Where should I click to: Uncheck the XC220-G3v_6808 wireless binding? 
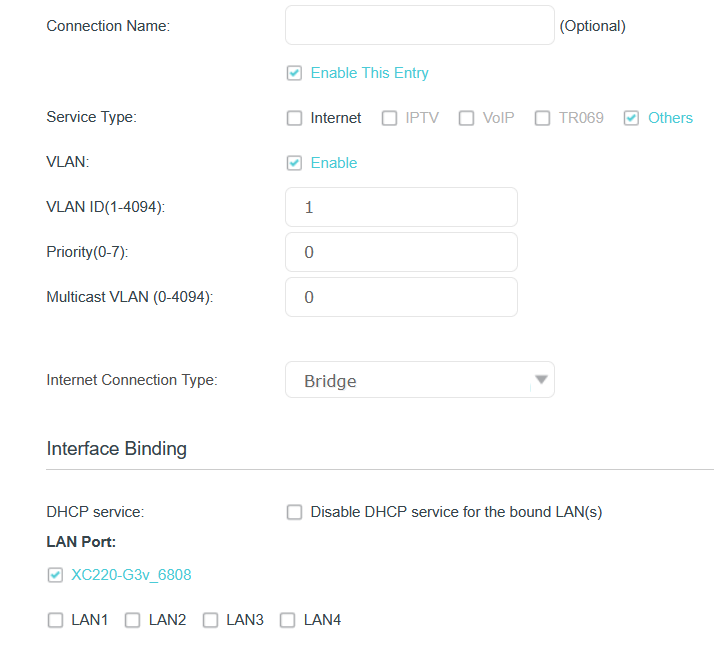pos(55,575)
